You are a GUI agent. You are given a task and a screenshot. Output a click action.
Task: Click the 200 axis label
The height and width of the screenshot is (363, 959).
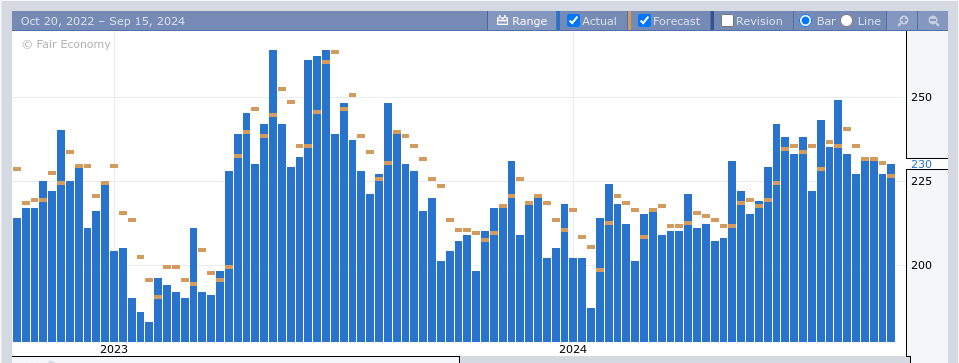coord(921,265)
